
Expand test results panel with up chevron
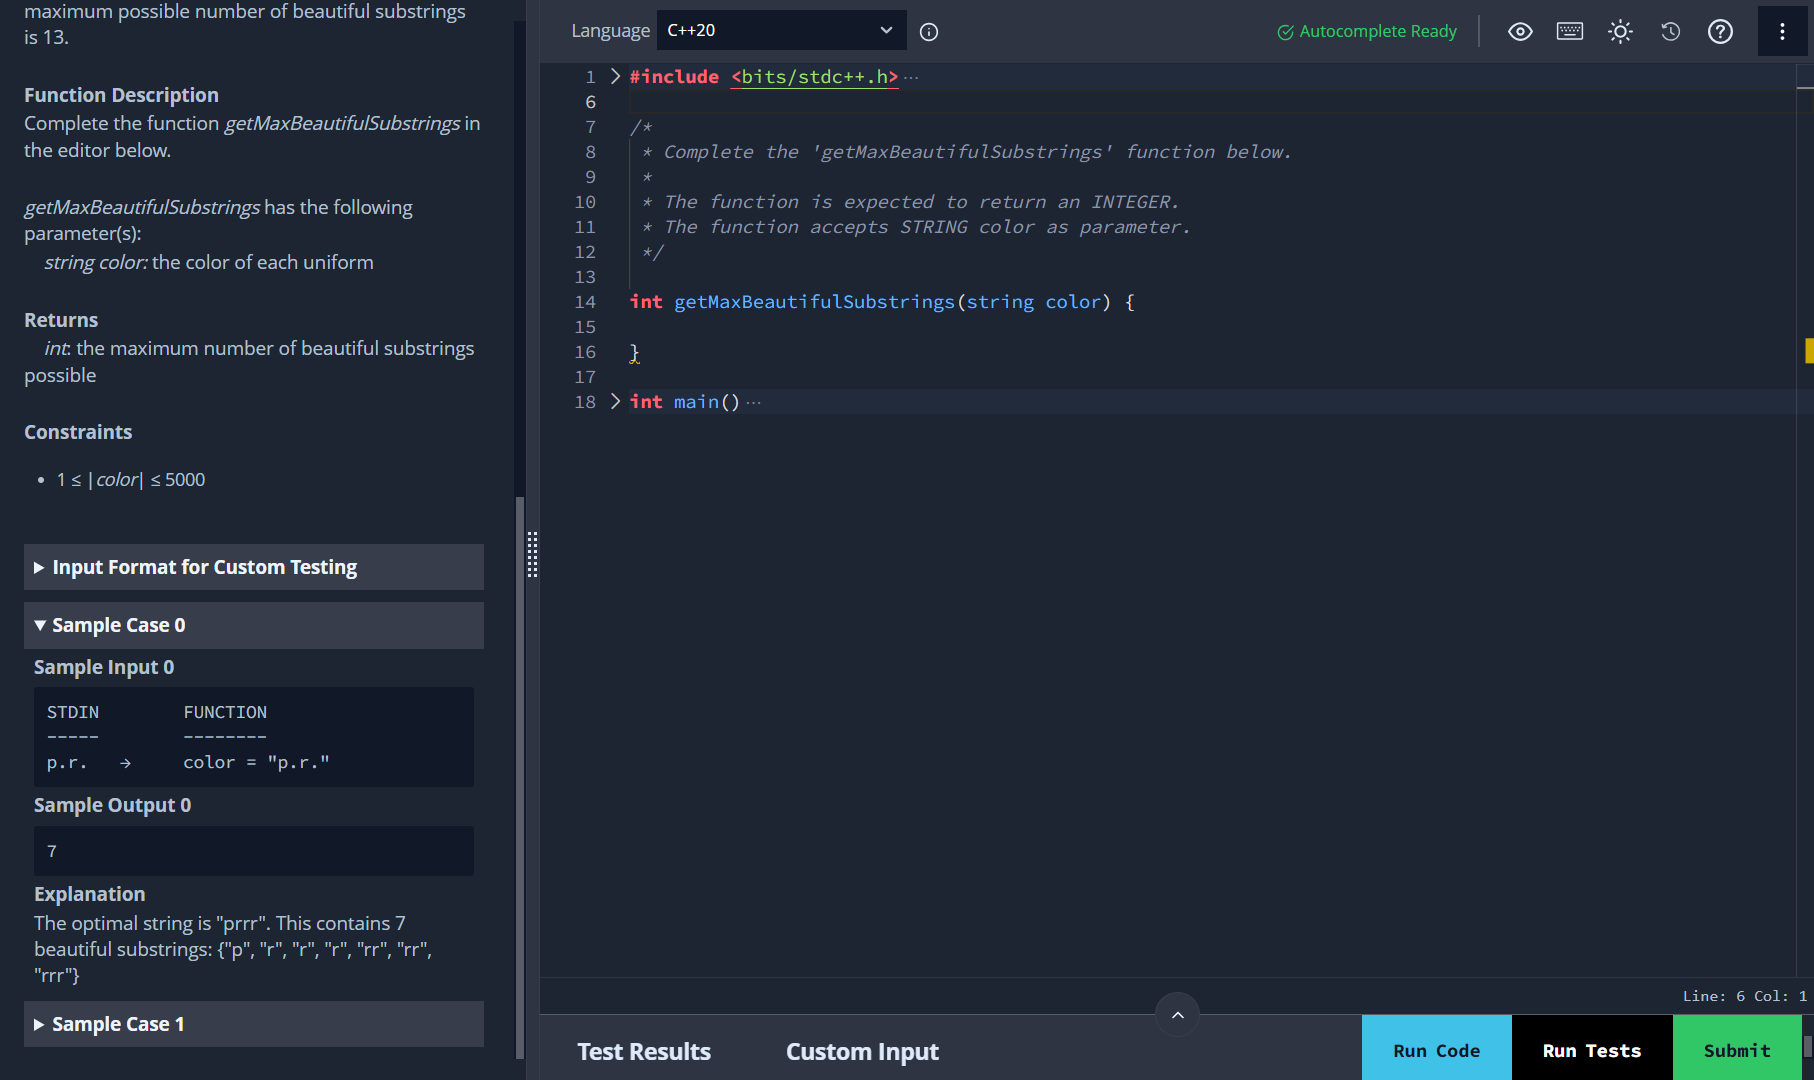[x=1177, y=1015]
